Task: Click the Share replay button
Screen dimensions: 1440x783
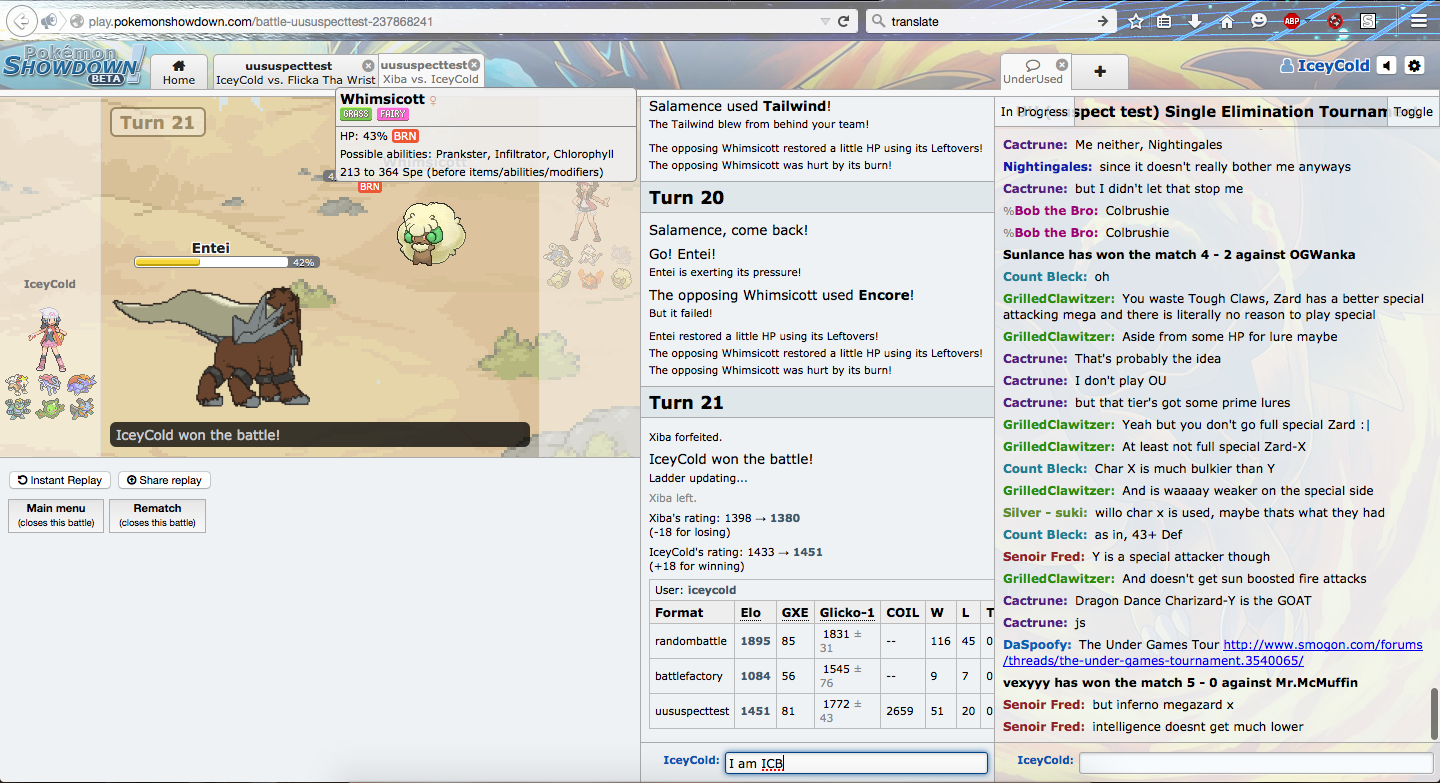Action: 164,480
